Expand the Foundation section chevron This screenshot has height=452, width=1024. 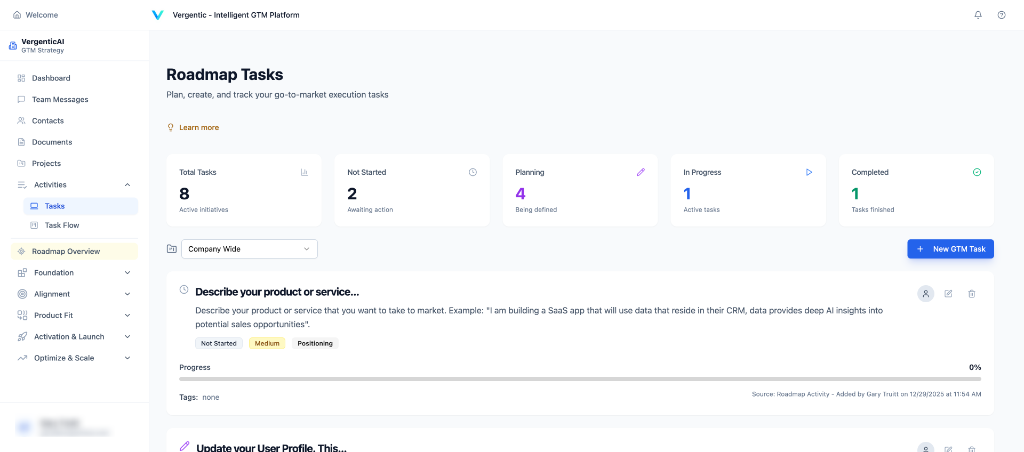(127, 272)
